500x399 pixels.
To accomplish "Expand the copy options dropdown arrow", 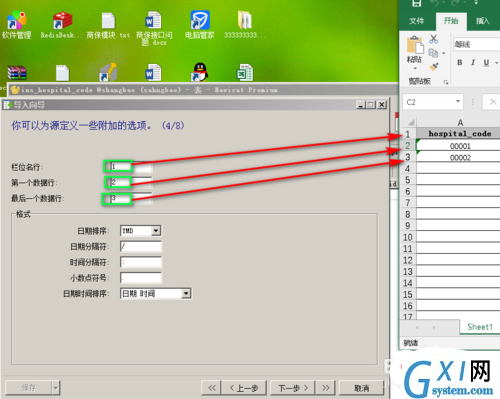I will 443,53.
